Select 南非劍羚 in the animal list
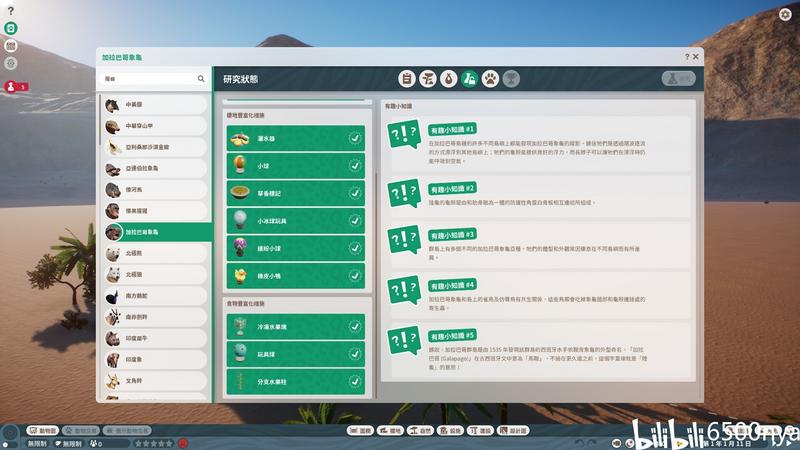 pos(155,317)
